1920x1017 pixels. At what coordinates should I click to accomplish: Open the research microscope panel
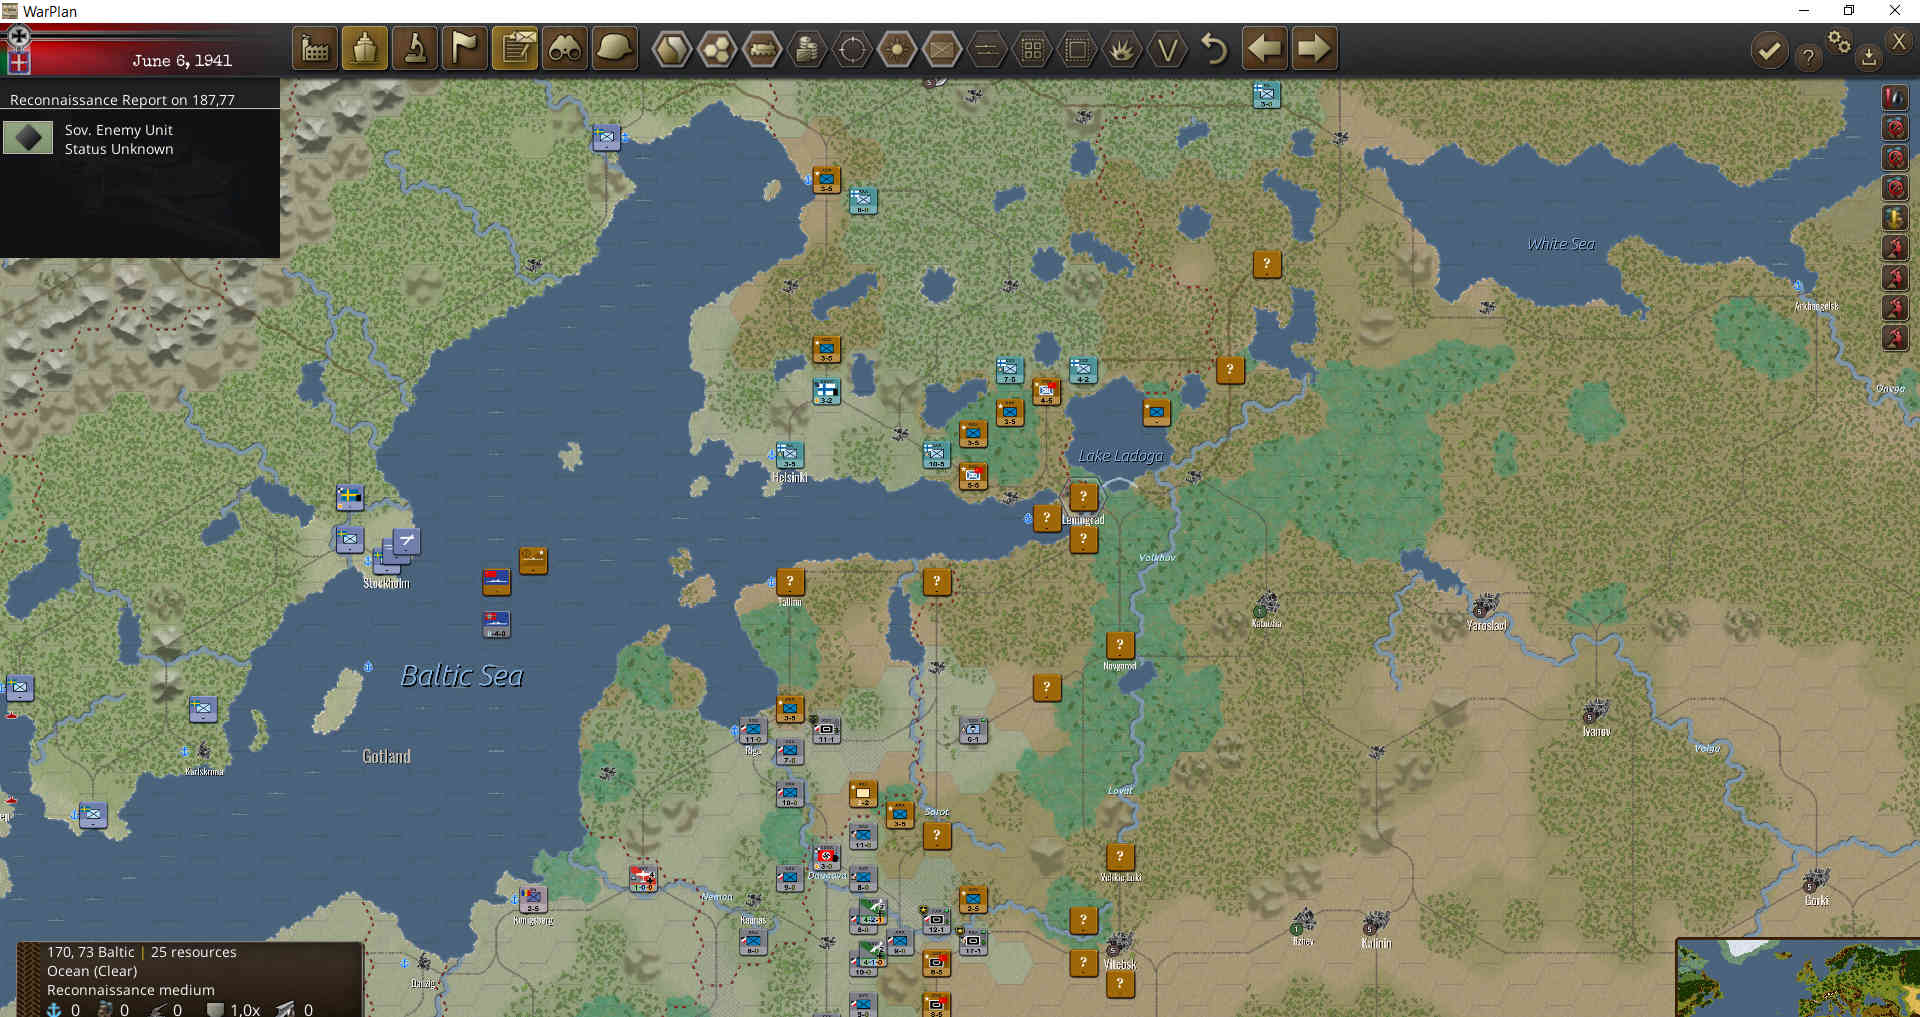point(415,48)
